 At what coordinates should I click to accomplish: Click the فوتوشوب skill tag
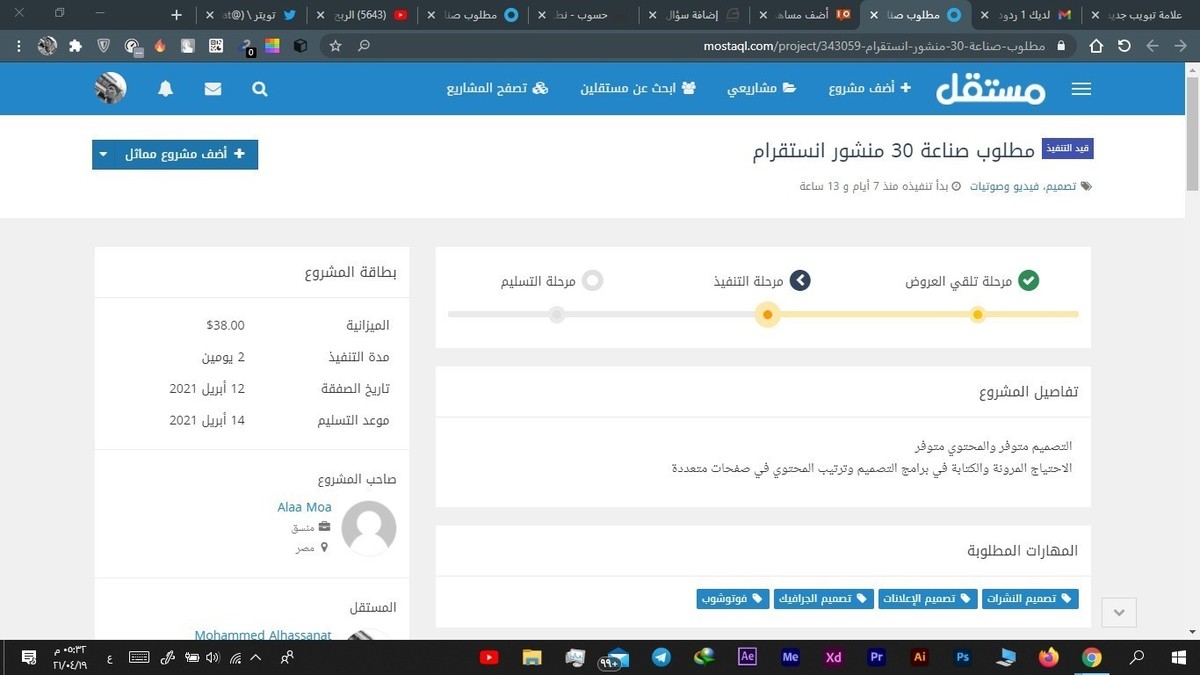click(x=732, y=599)
